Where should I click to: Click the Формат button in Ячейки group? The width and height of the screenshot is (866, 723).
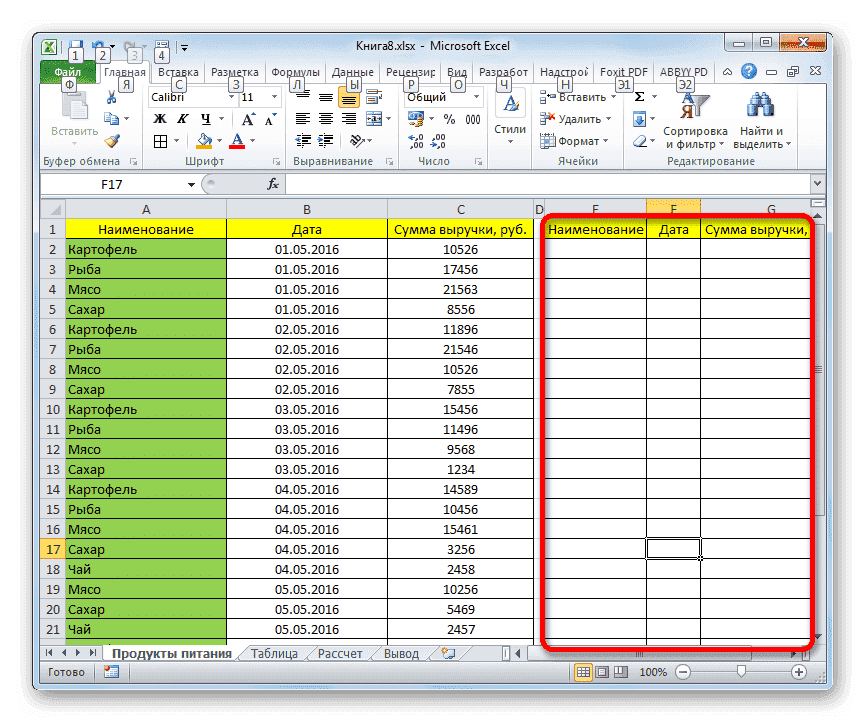(578, 141)
